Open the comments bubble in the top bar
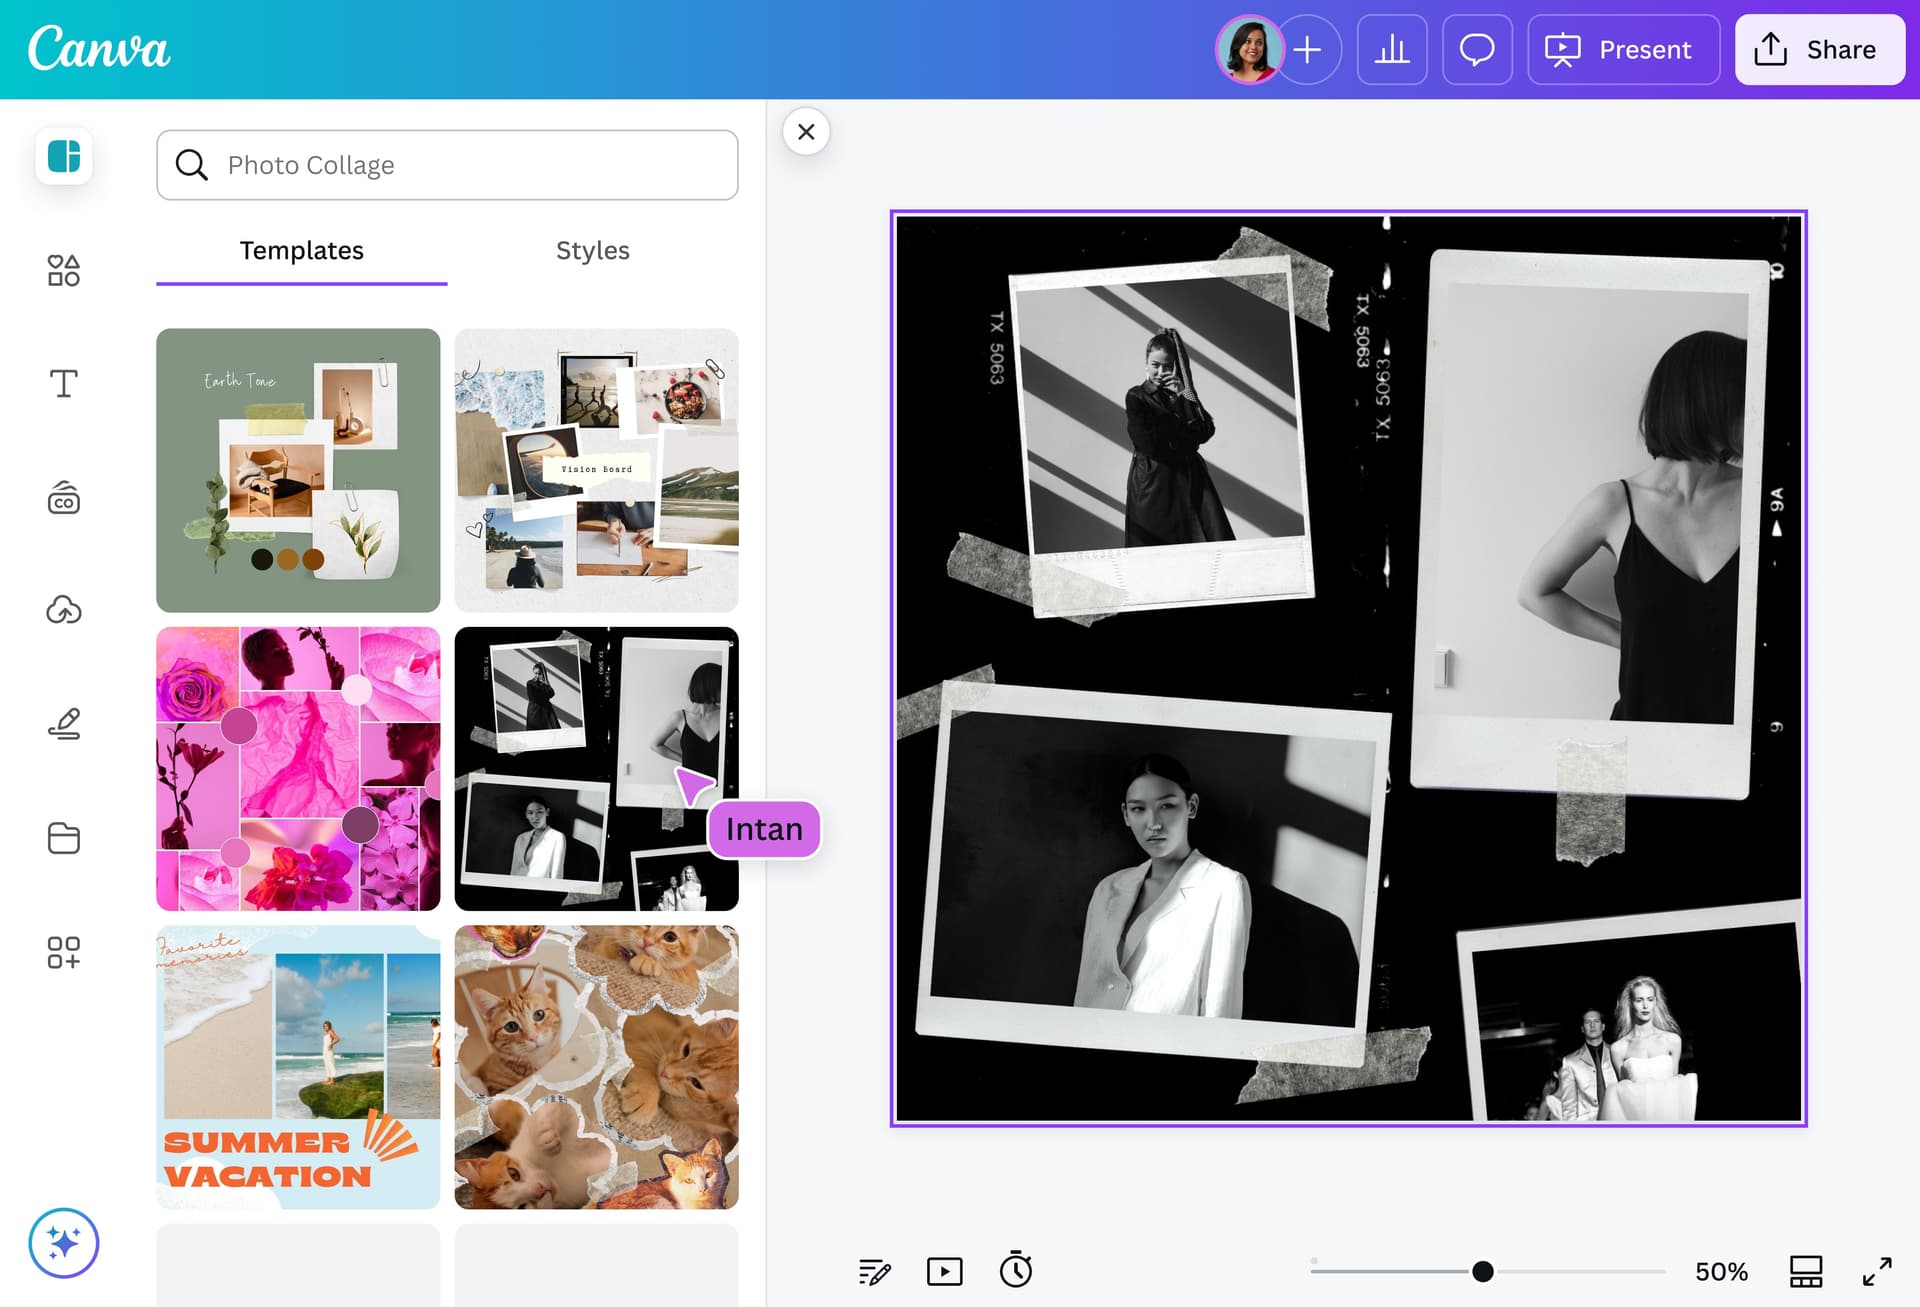 tap(1477, 49)
